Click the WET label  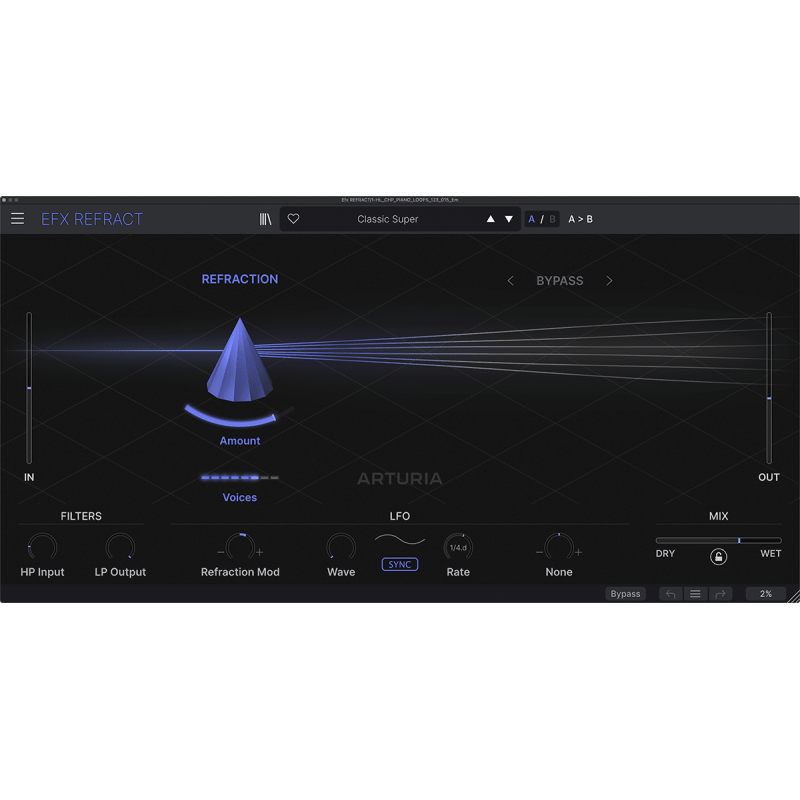pyautogui.click(x=770, y=554)
